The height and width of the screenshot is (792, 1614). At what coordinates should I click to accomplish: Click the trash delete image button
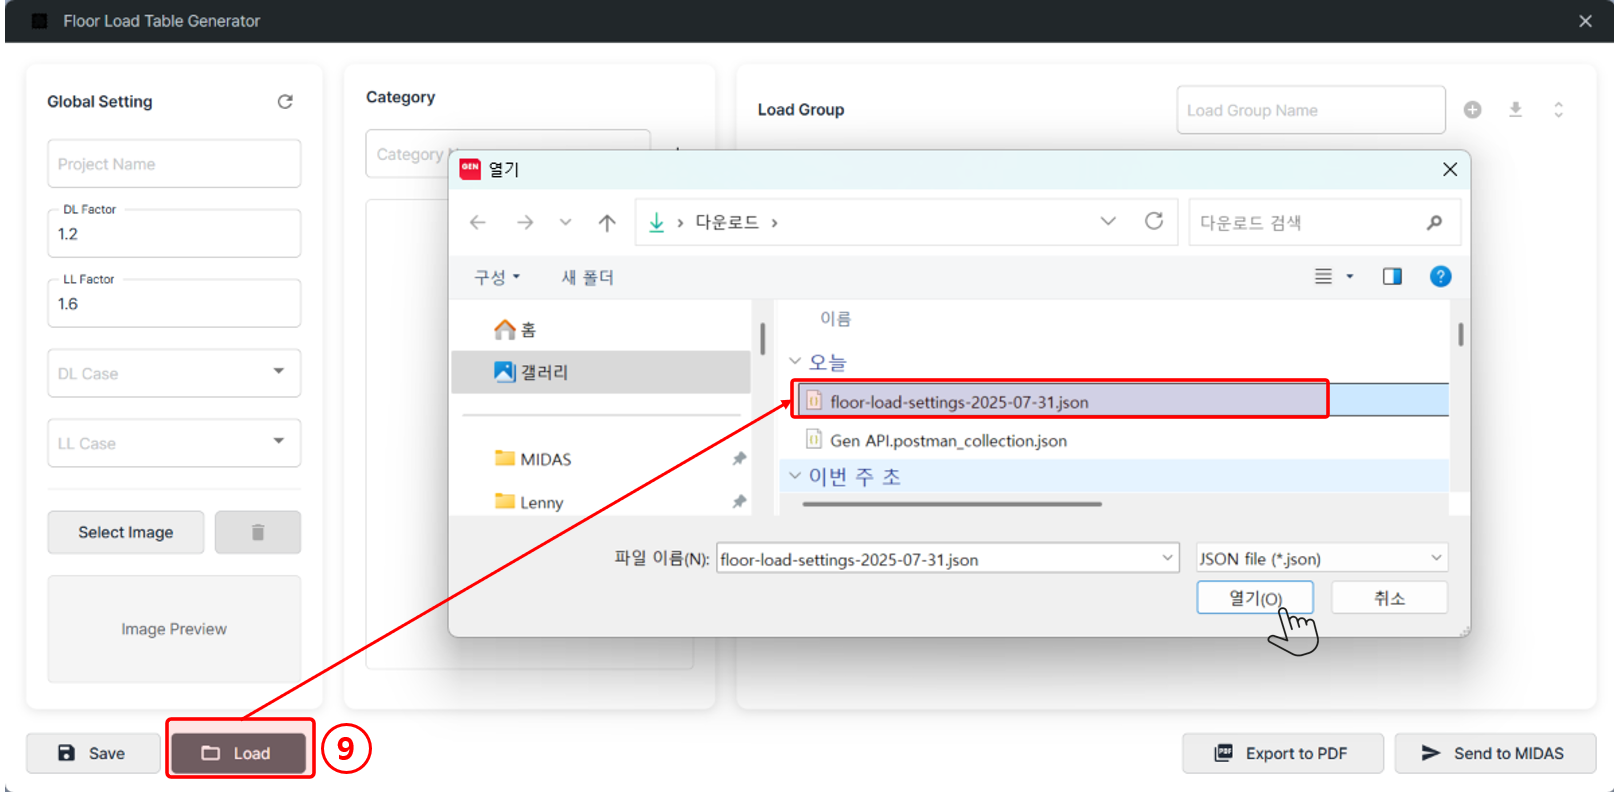[x=257, y=532]
